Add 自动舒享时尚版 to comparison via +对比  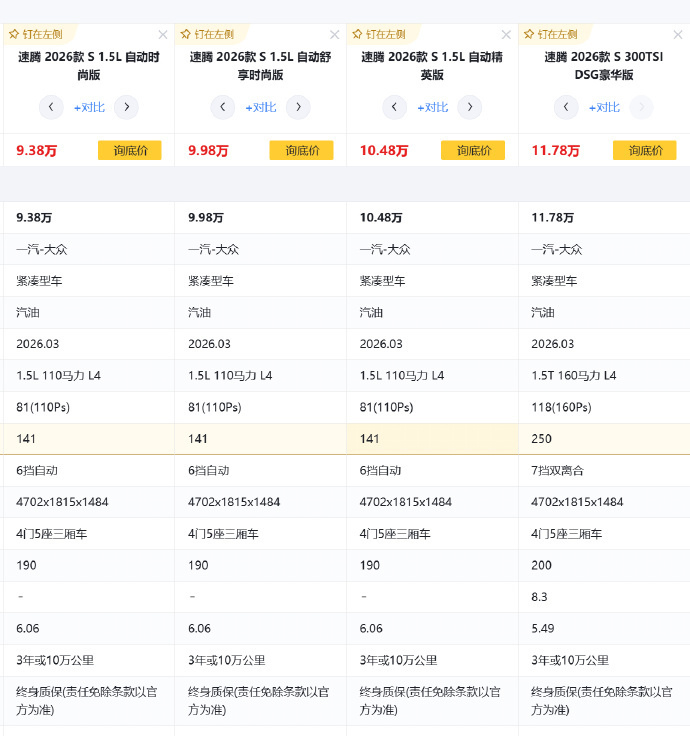click(261, 107)
